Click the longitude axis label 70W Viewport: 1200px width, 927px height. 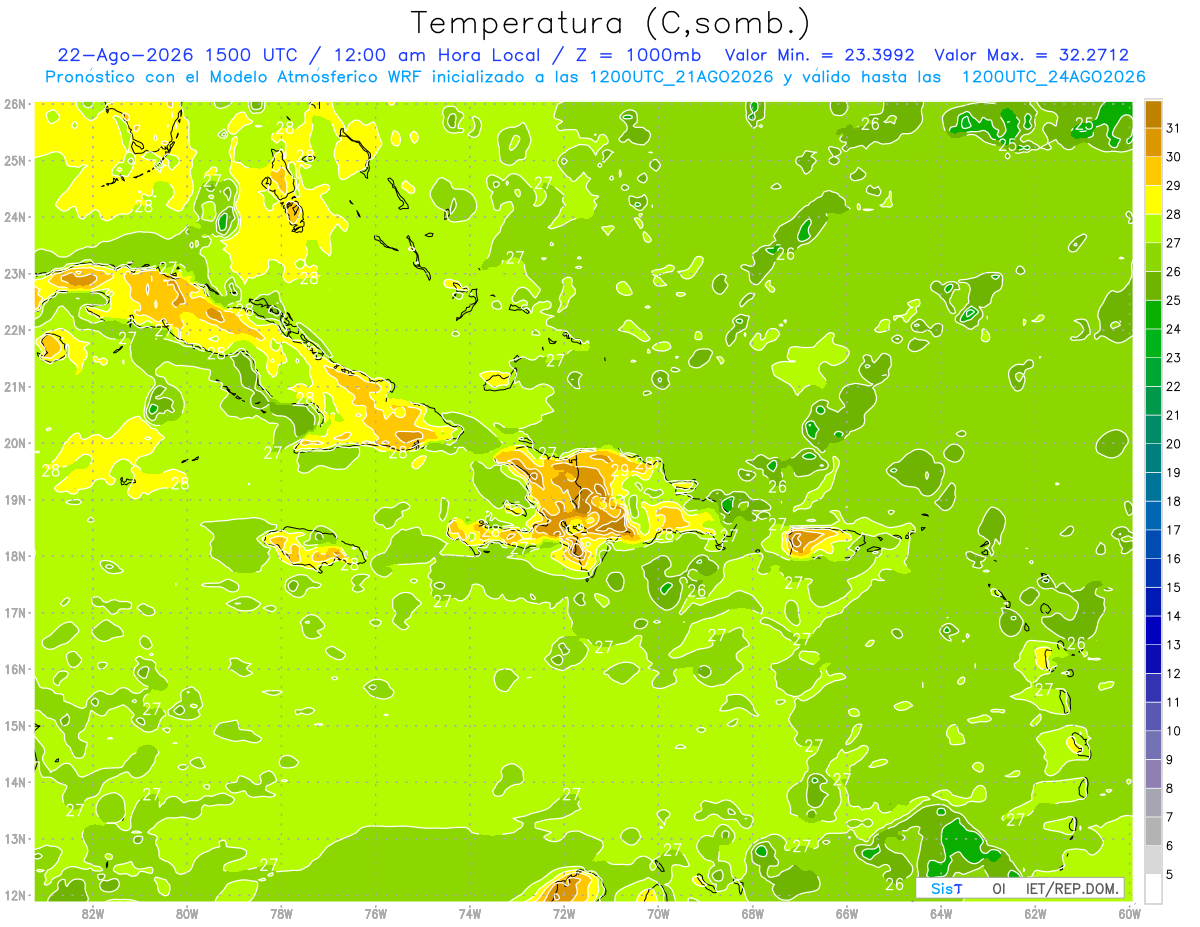pos(659,913)
